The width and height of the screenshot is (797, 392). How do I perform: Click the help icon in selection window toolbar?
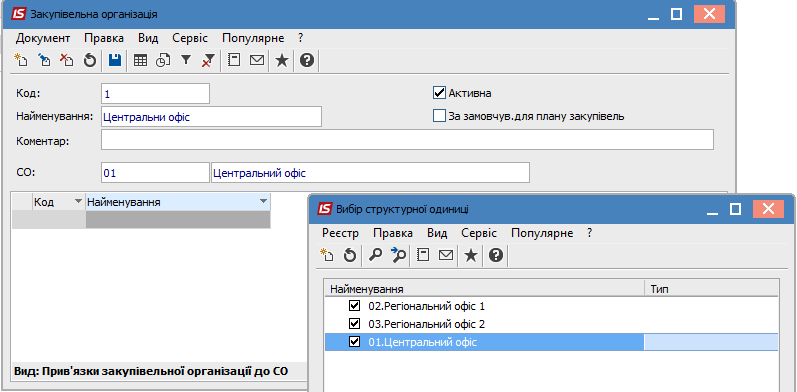pyautogui.click(x=496, y=255)
